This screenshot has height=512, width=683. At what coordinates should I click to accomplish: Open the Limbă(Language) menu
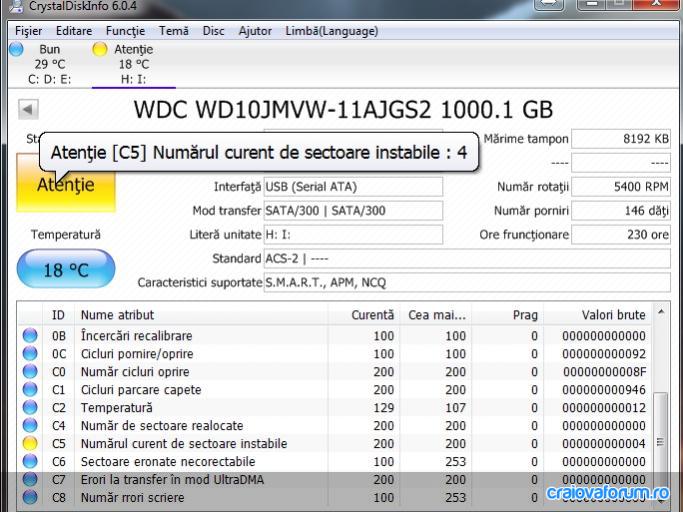click(331, 31)
